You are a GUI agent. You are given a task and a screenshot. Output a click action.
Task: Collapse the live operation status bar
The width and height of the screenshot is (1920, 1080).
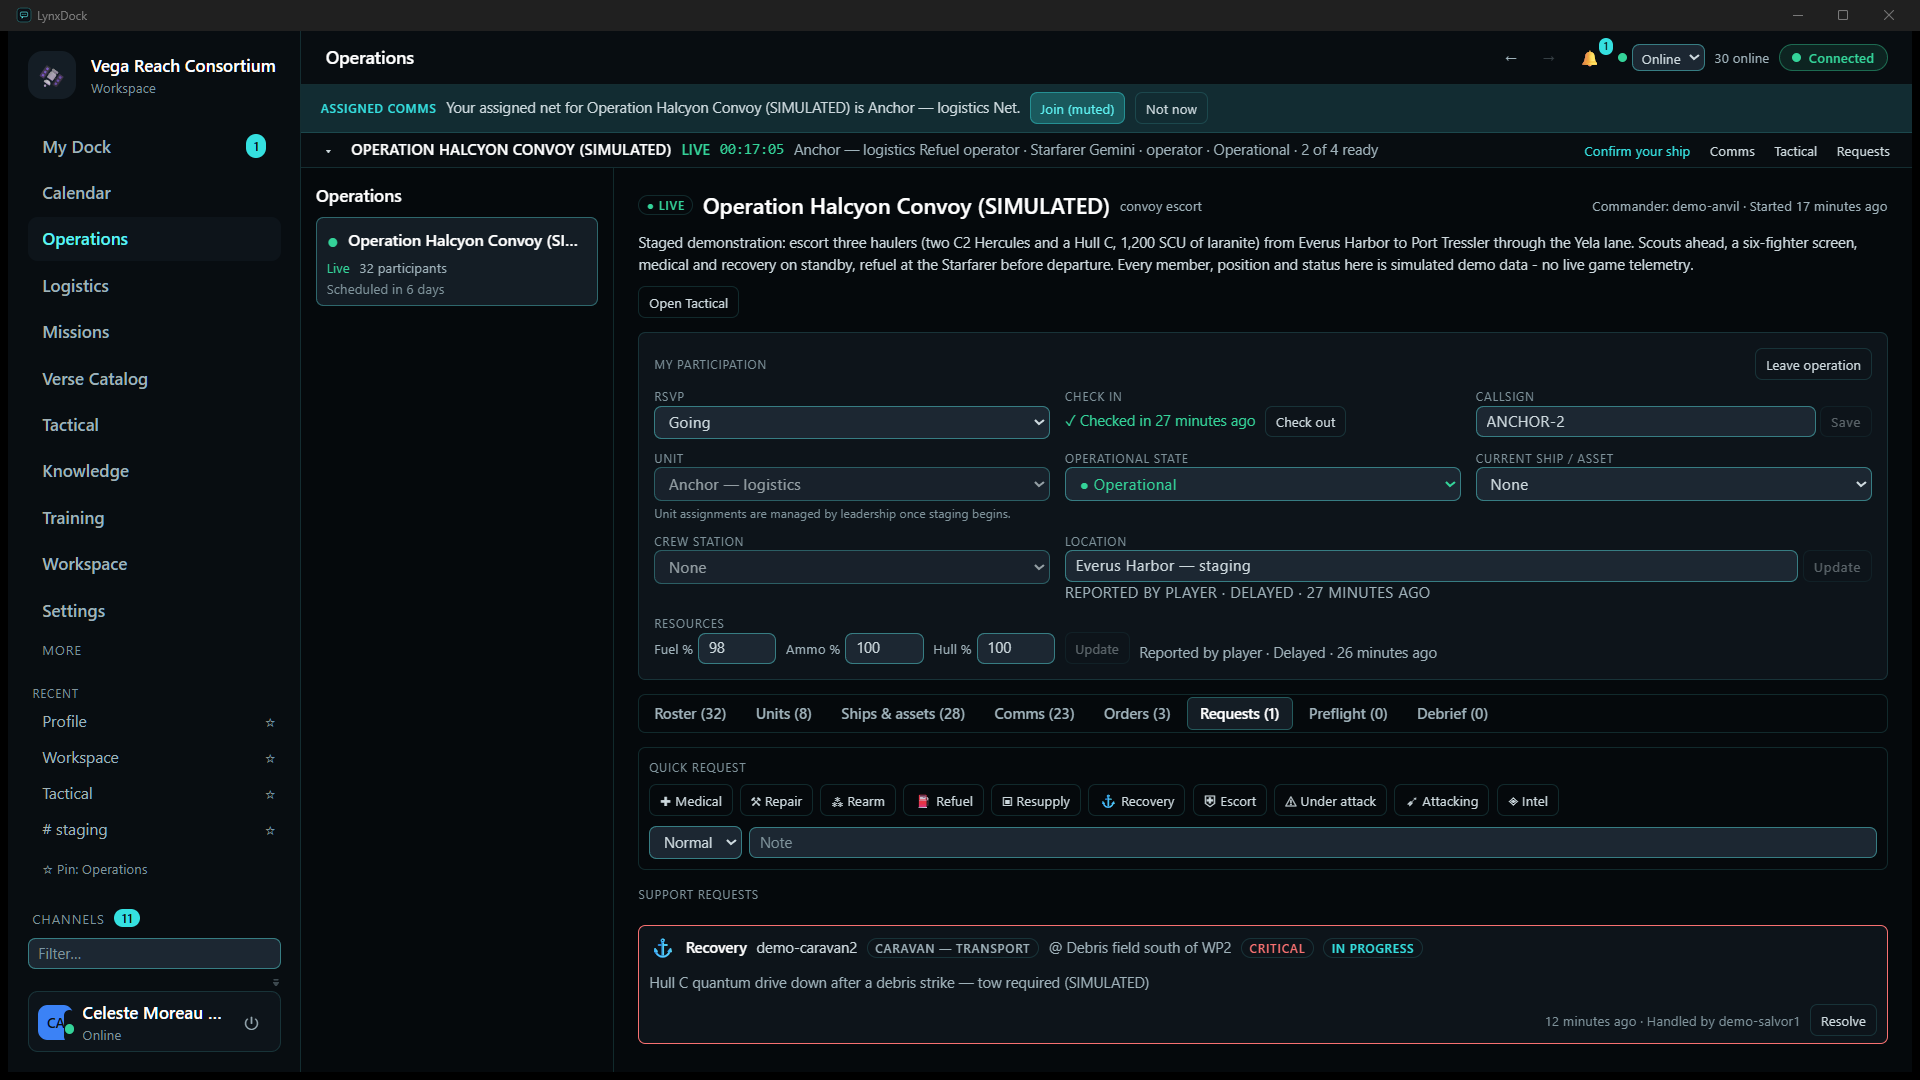328,151
